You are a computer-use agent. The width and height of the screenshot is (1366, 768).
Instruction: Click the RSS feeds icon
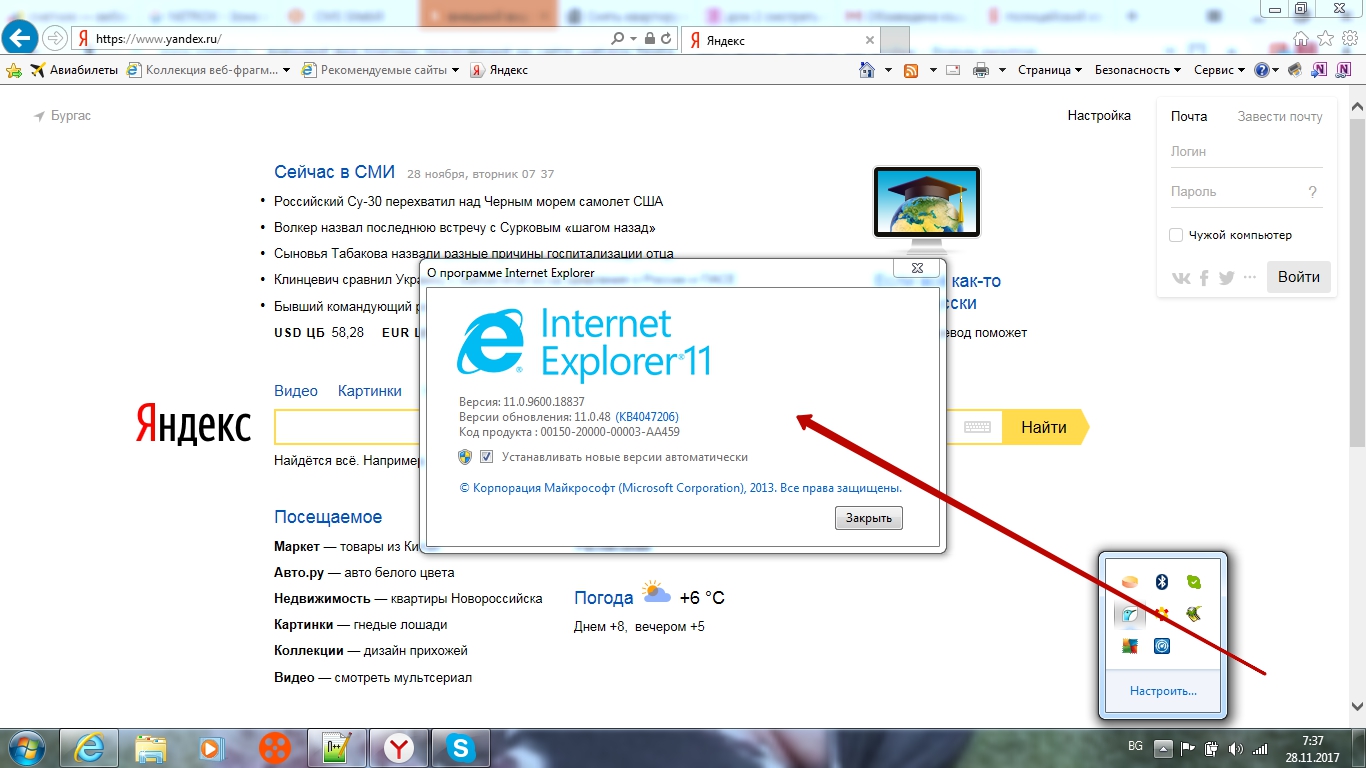coord(911,70)
